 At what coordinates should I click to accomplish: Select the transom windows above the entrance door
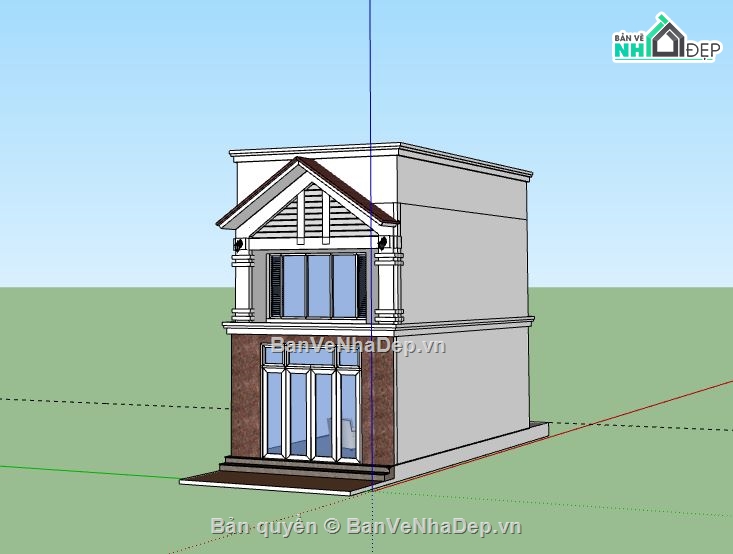pyautogui.click(x=310, y=358)
